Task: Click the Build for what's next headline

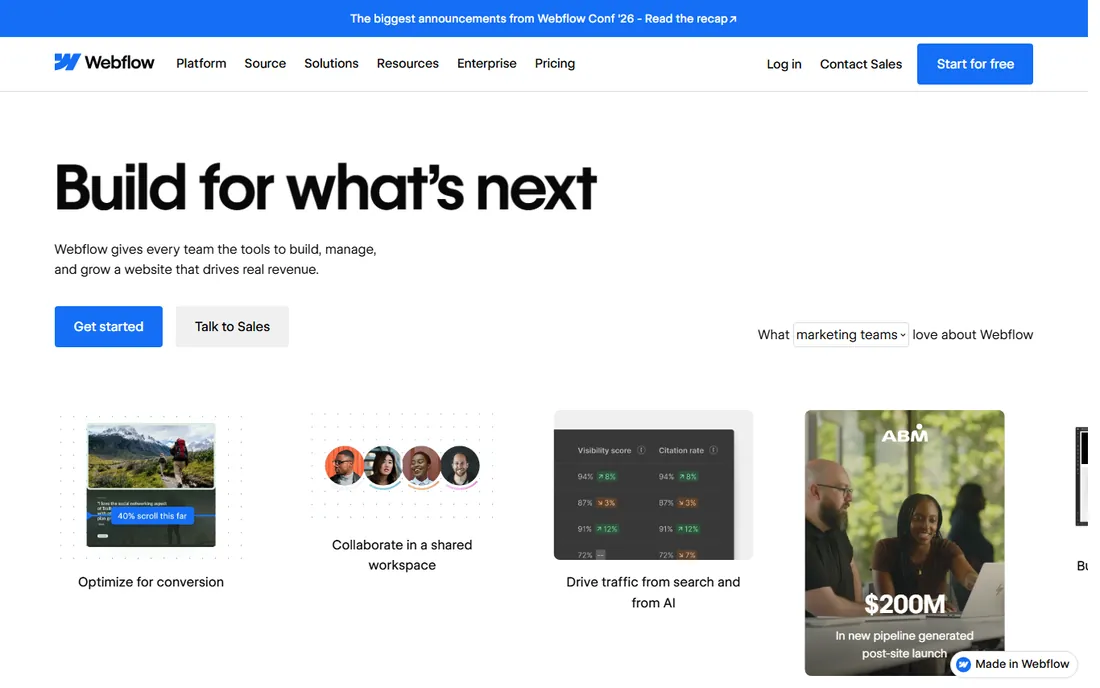Action: [x=326, y=187]
